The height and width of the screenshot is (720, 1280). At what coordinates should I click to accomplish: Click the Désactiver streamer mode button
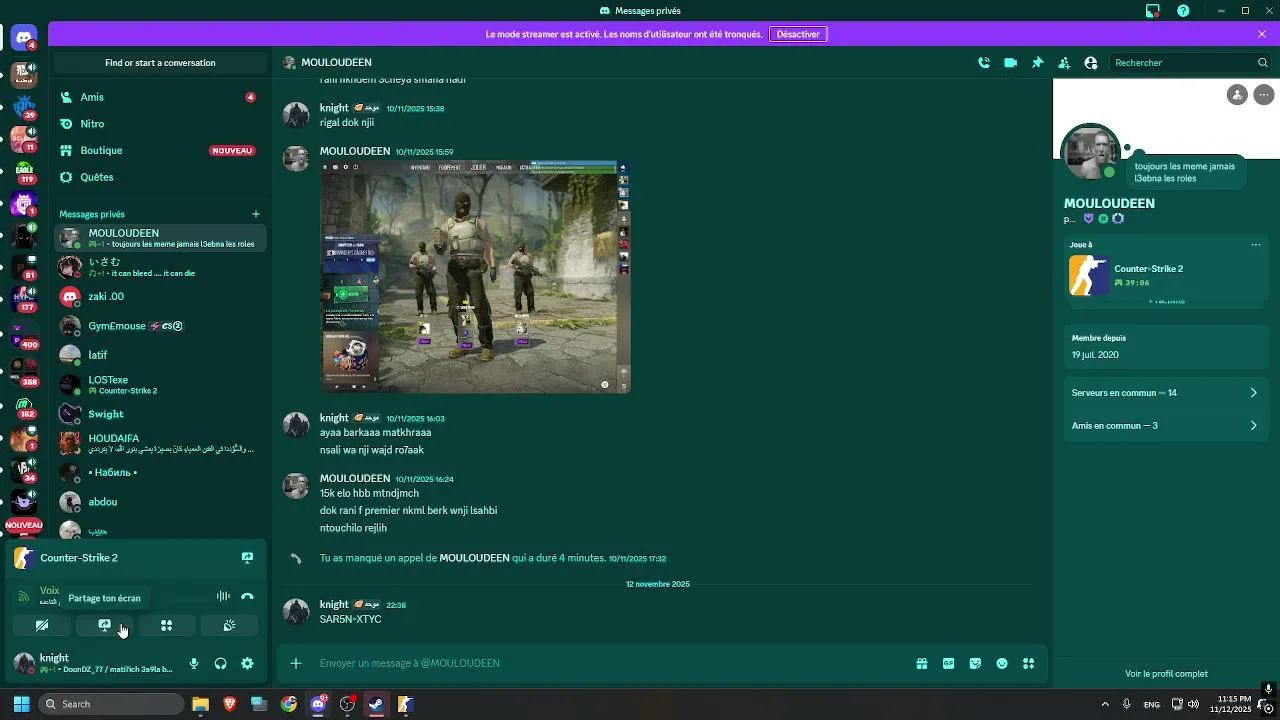(x=798, y=34)
